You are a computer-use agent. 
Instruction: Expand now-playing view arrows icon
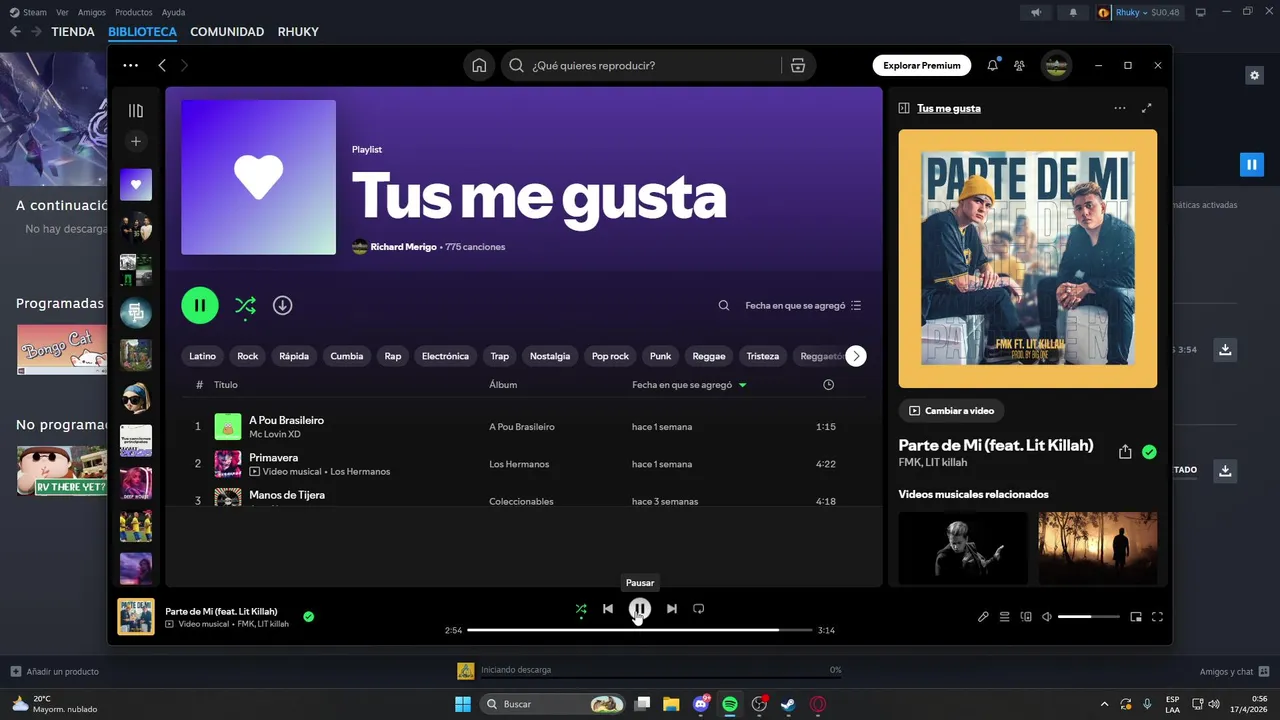tap(1147, 108)
